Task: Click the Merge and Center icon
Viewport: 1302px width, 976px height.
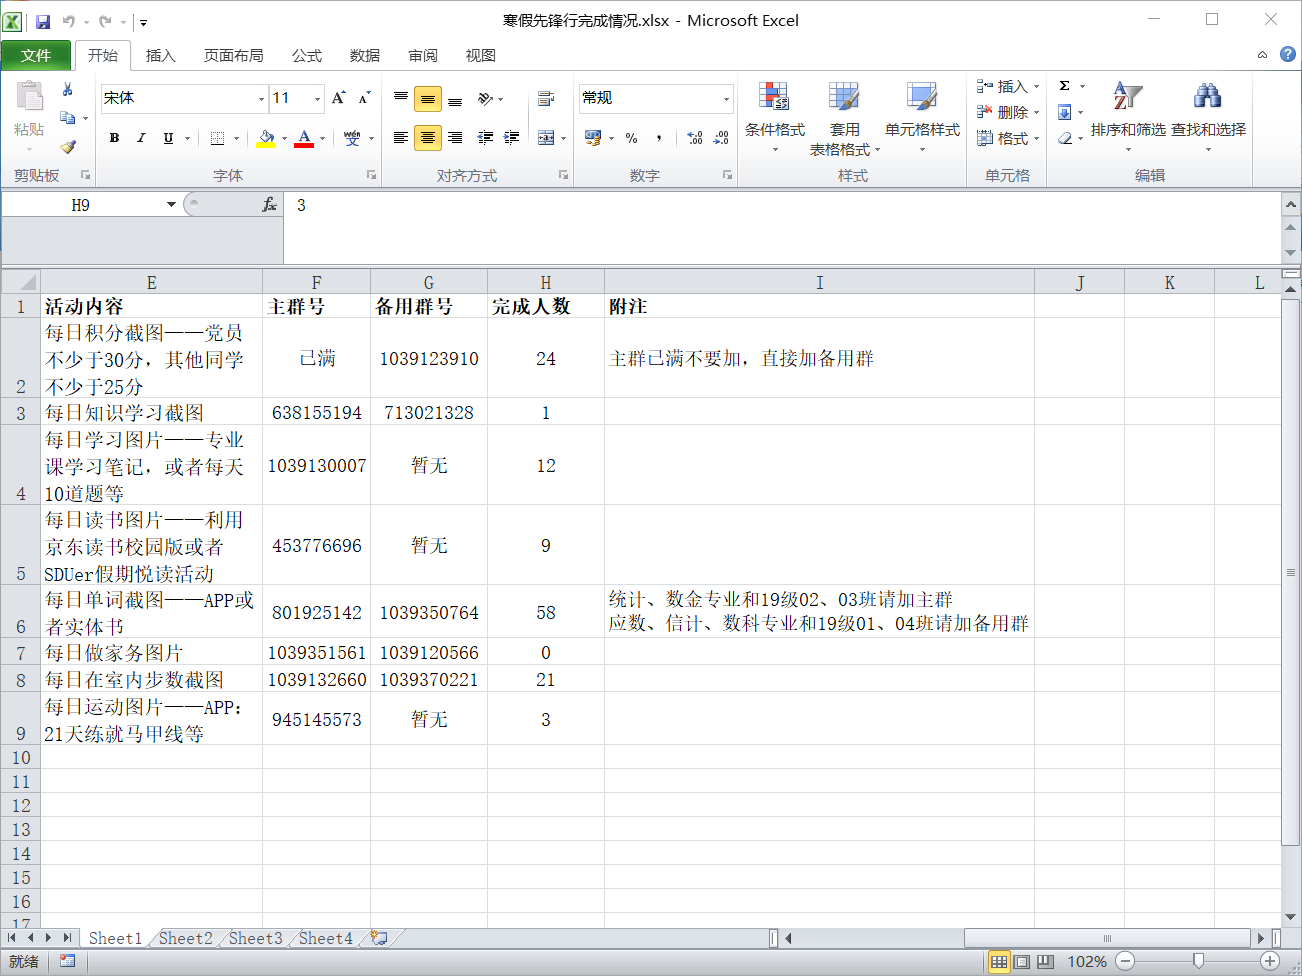Action: 546,138
